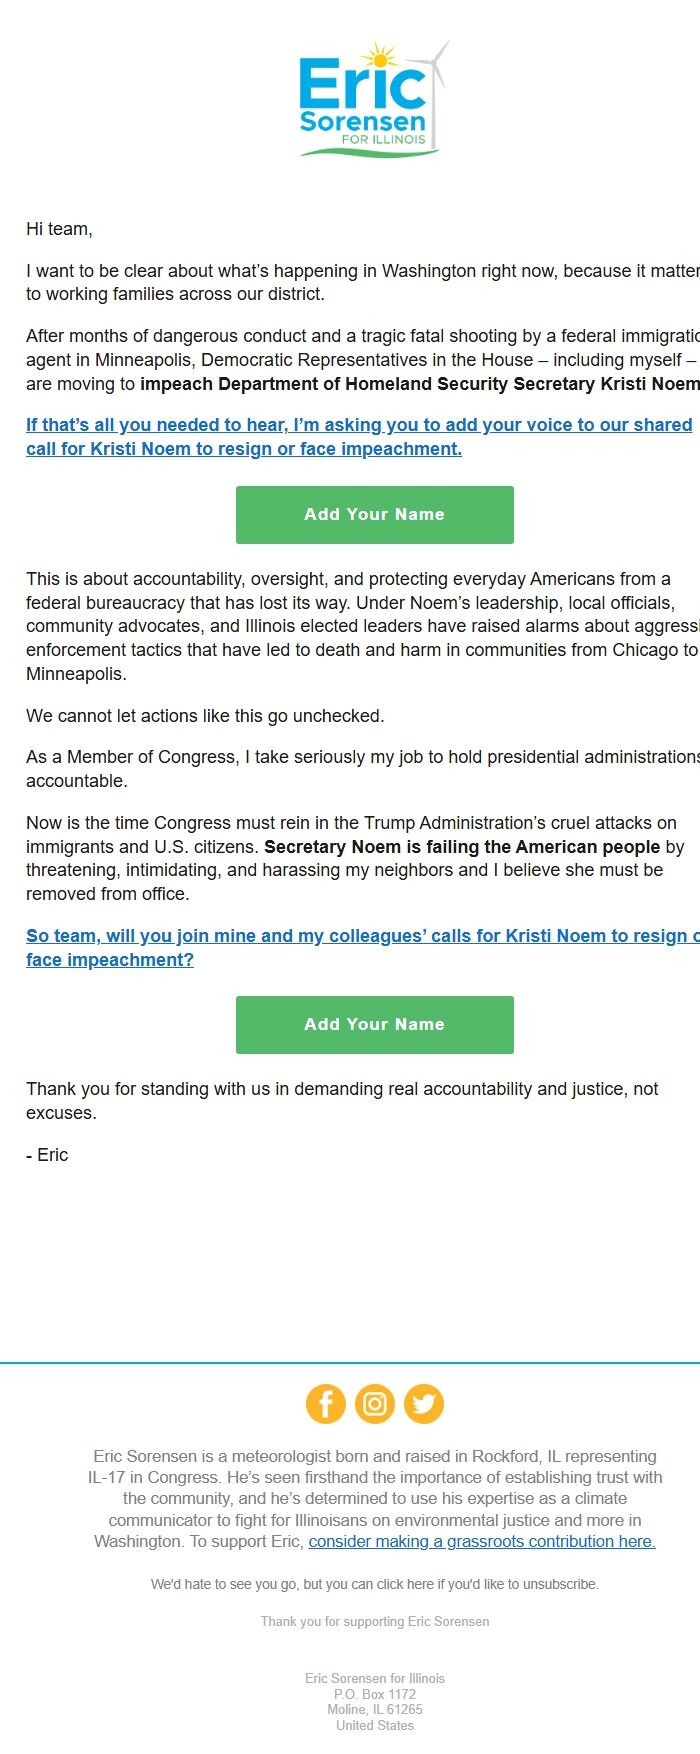Click the green wave beneath the logo
Screen dimensions: 700x1754
pyautogui.click(x=370, y=153)
